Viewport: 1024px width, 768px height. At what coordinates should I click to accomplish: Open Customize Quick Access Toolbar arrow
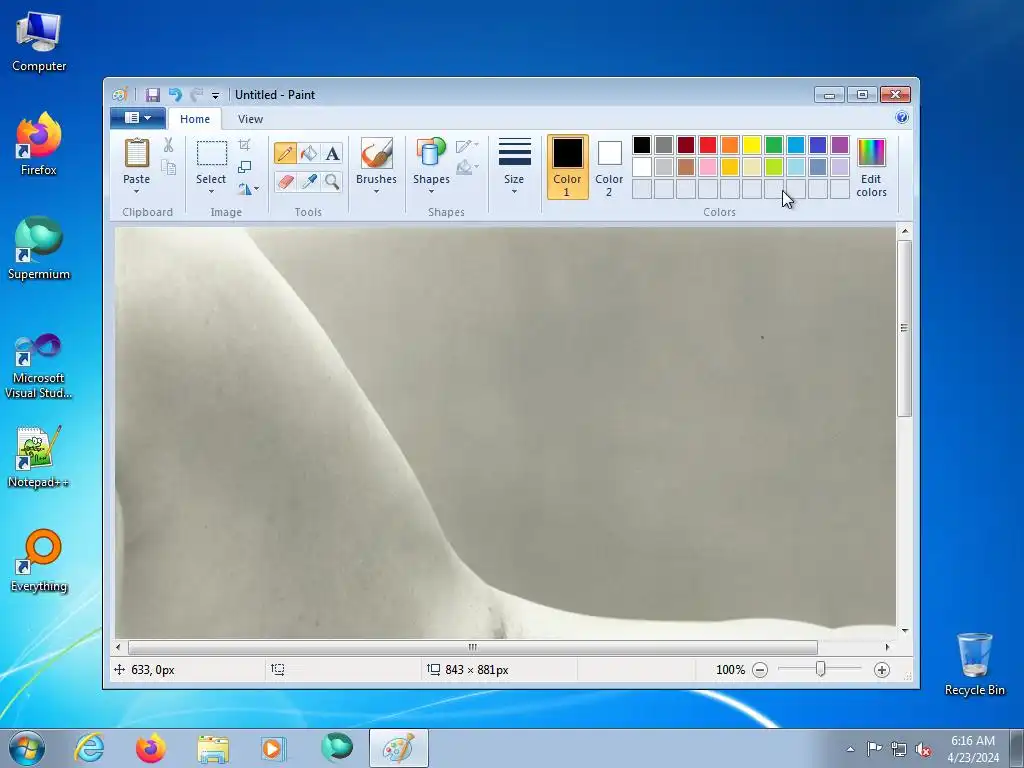coord(216,95)
